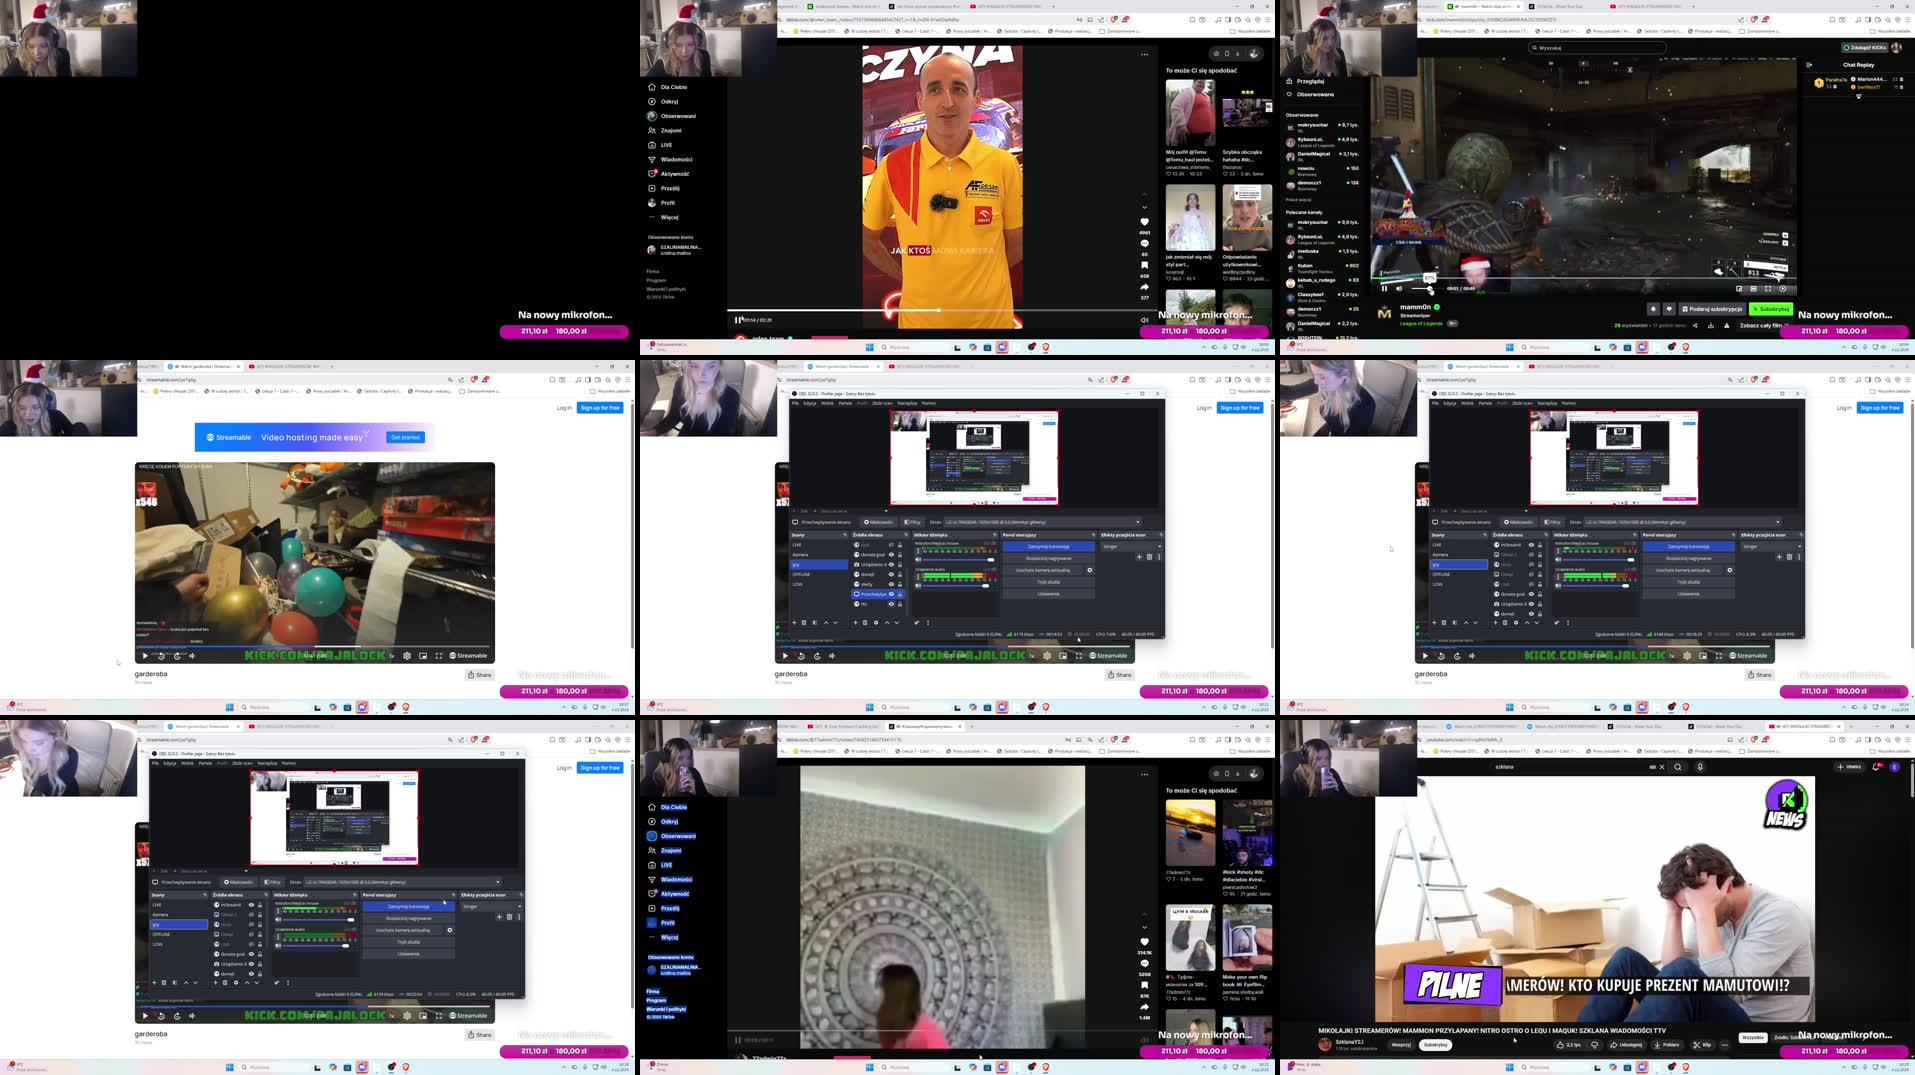Click the notification bell on the Kick channel
The image size is (1915, 1075).
click(1654, 309)
